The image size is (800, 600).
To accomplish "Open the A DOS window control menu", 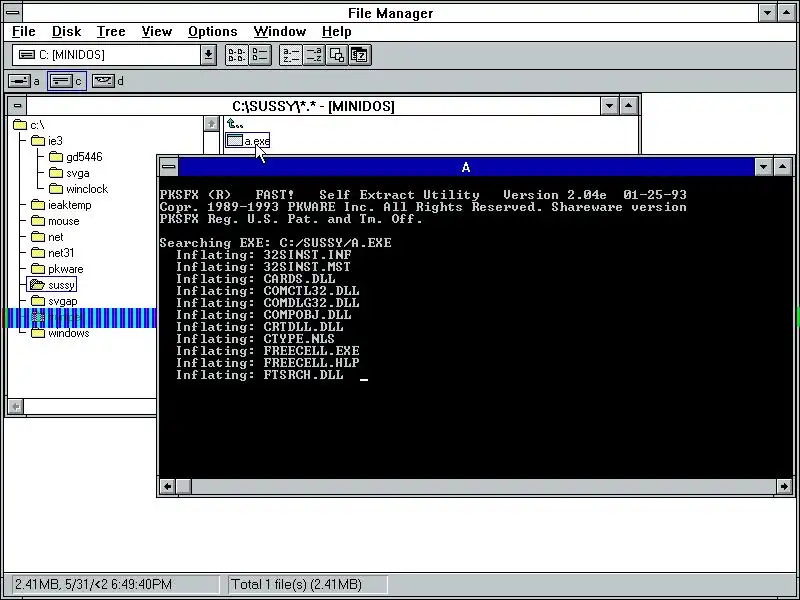I will 168,167.
